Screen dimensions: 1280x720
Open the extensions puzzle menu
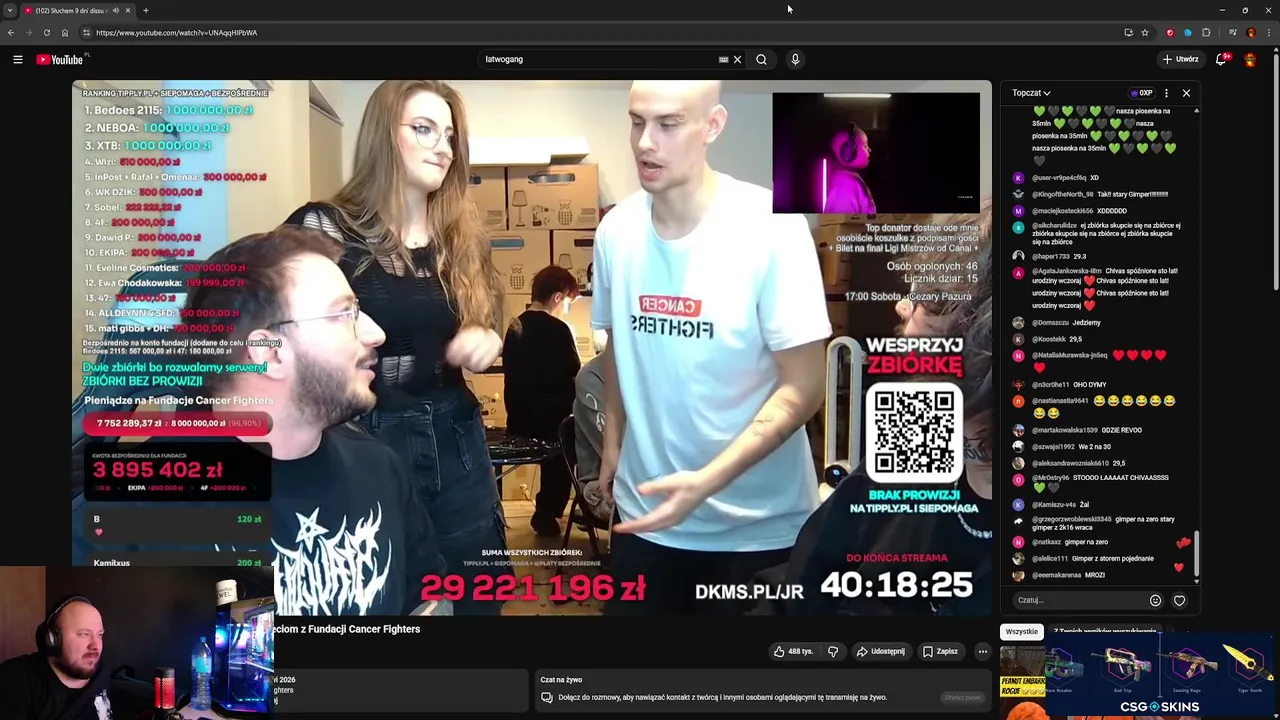click(x=1206, y=32)
